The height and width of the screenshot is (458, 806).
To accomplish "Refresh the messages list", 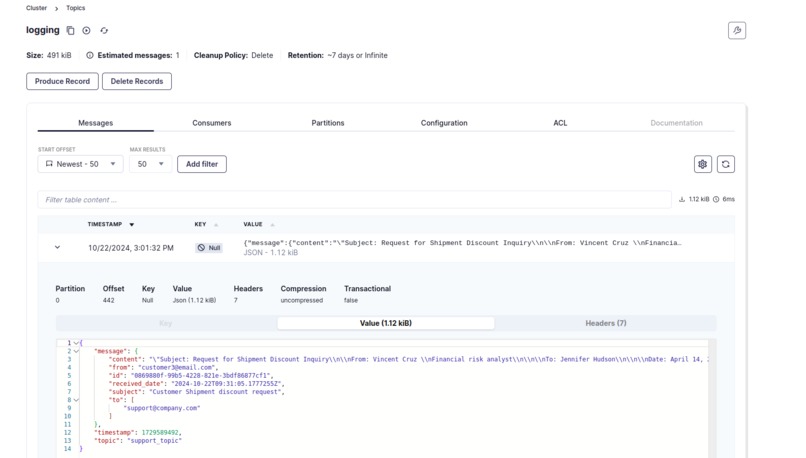I will tap(725, 164).
